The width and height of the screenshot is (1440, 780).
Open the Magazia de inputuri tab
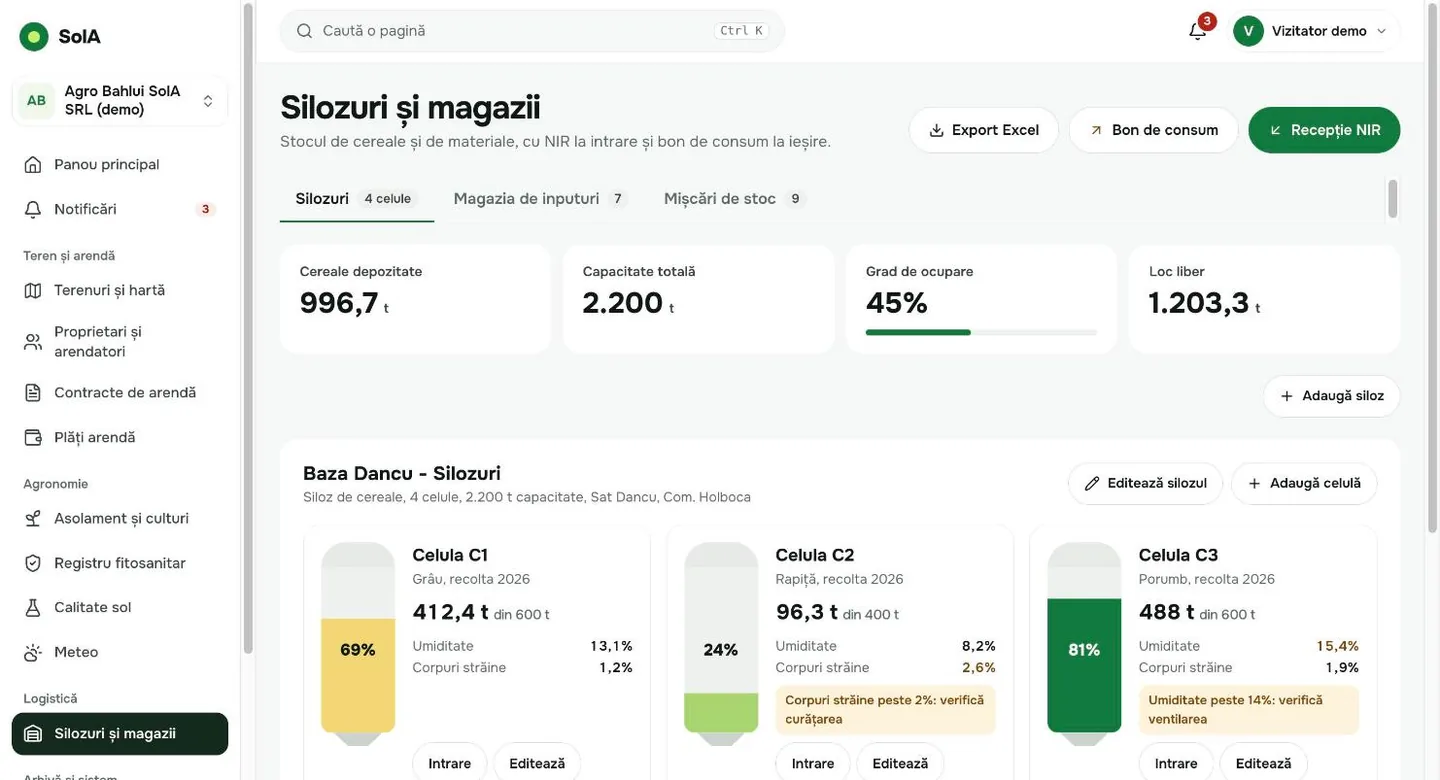point(540,199)
